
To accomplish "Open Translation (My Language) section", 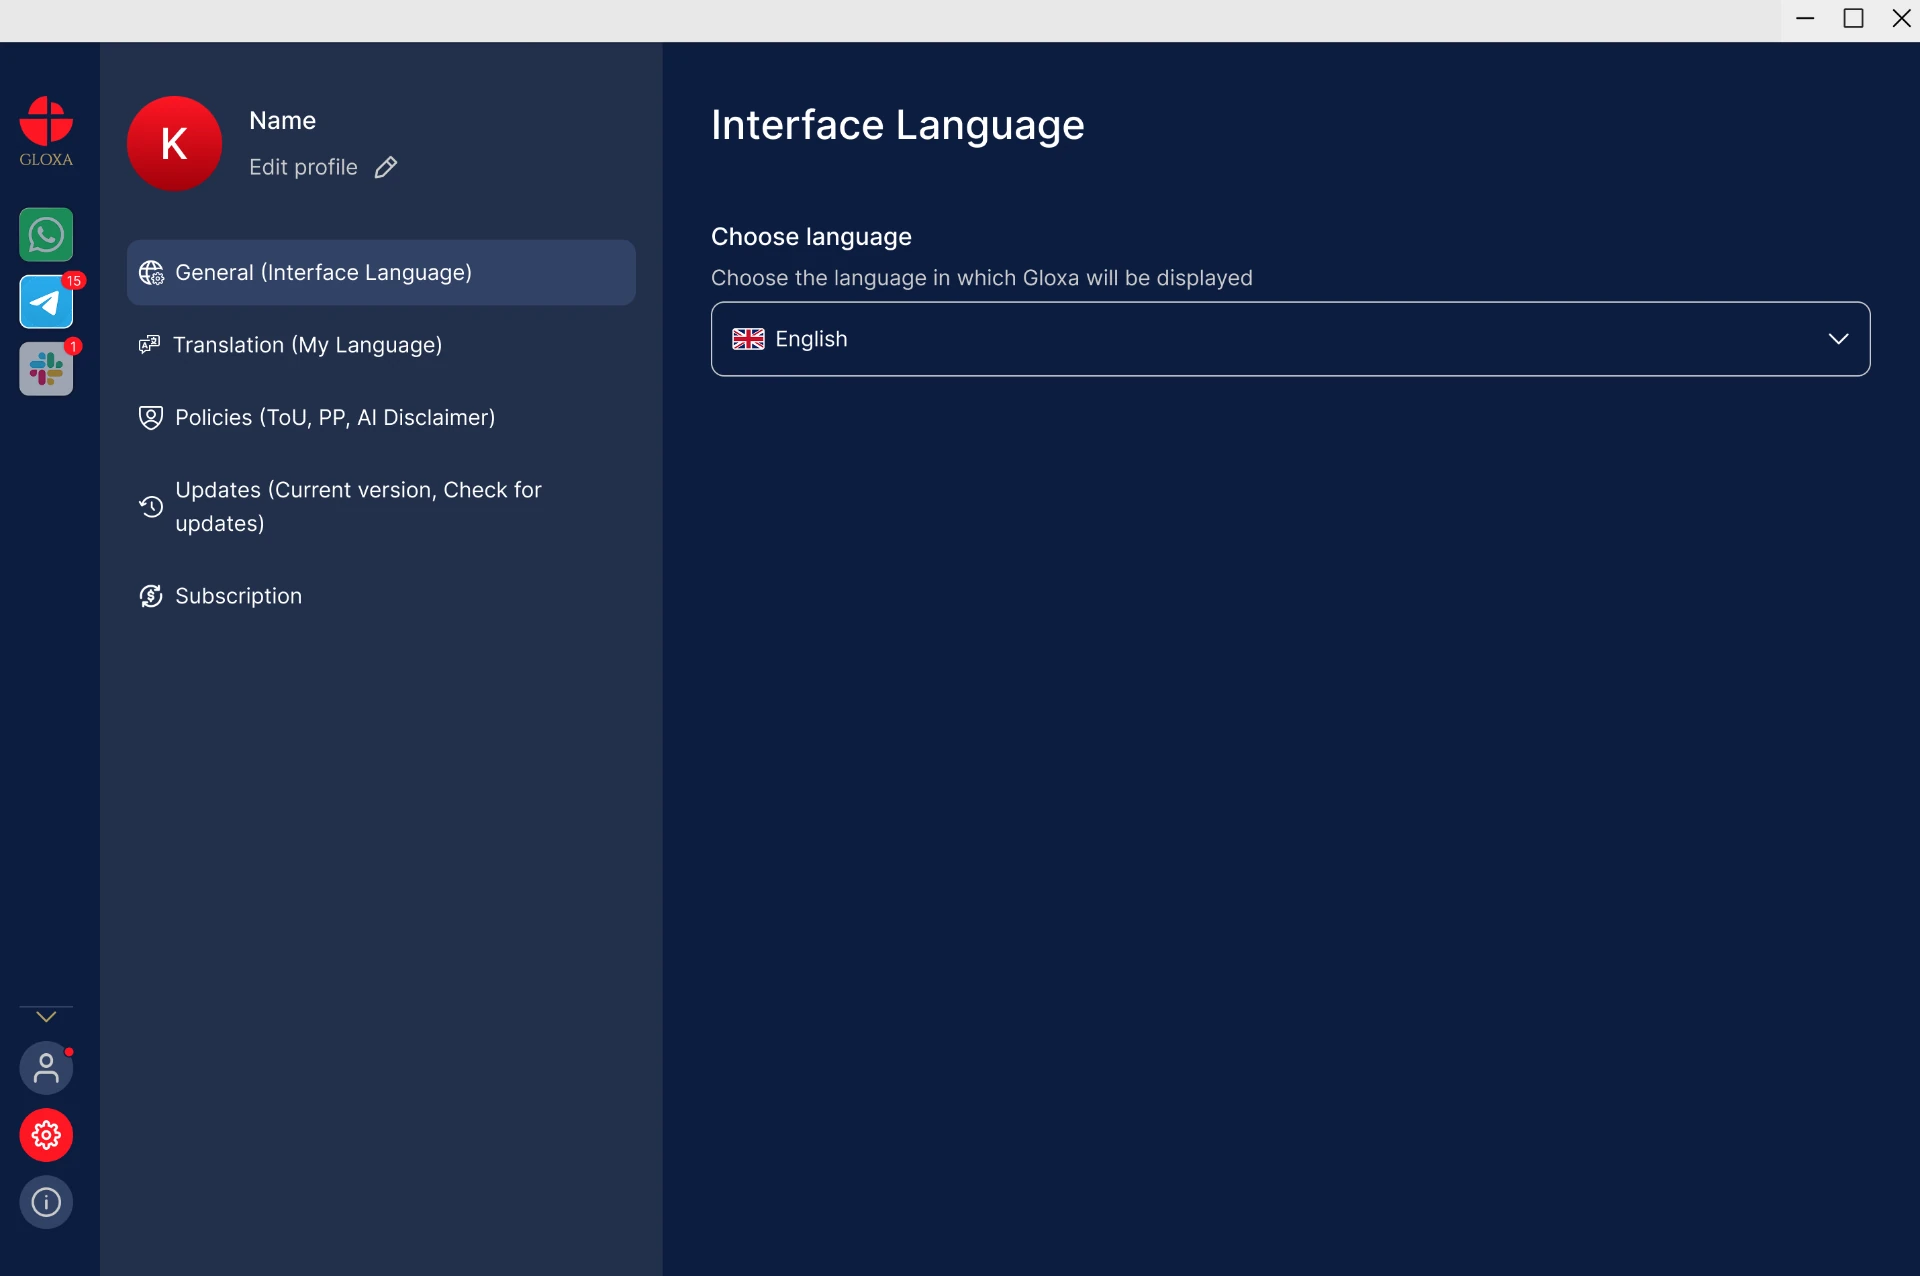I will 381,345.
